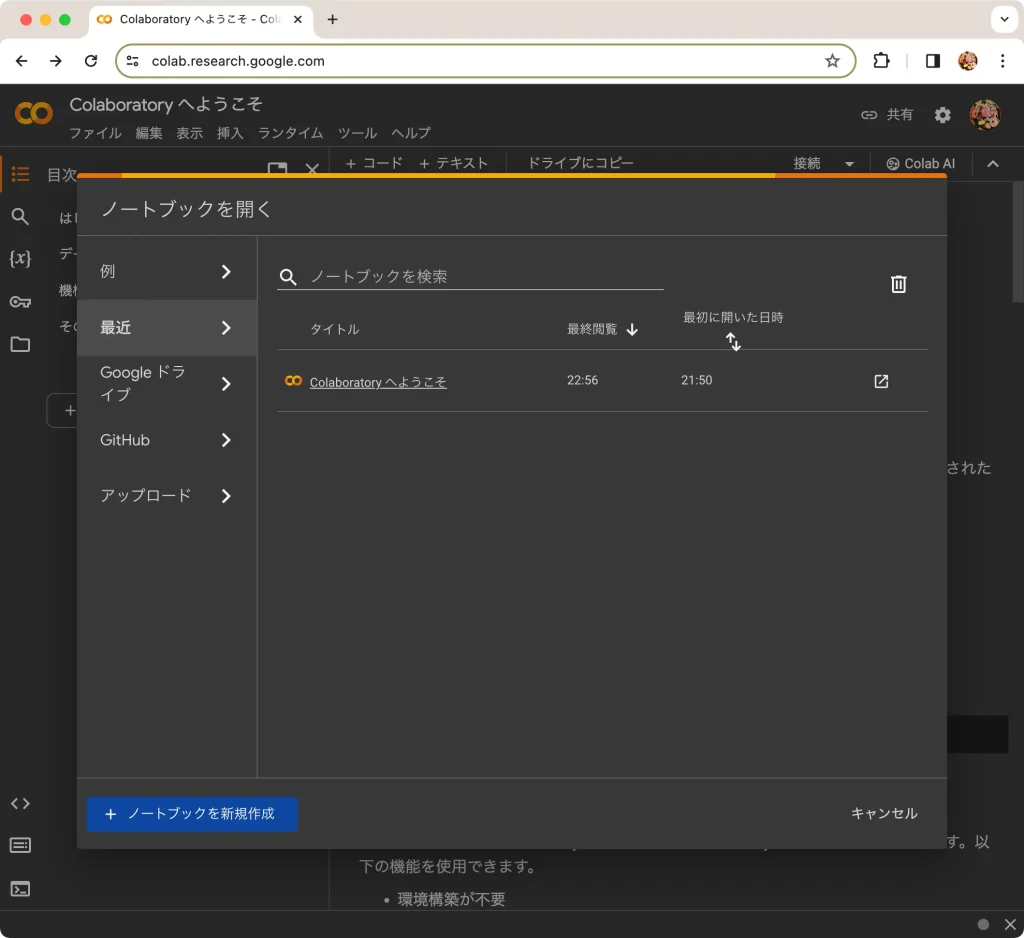Click the 接続 connect button

(x=807, y=163)
